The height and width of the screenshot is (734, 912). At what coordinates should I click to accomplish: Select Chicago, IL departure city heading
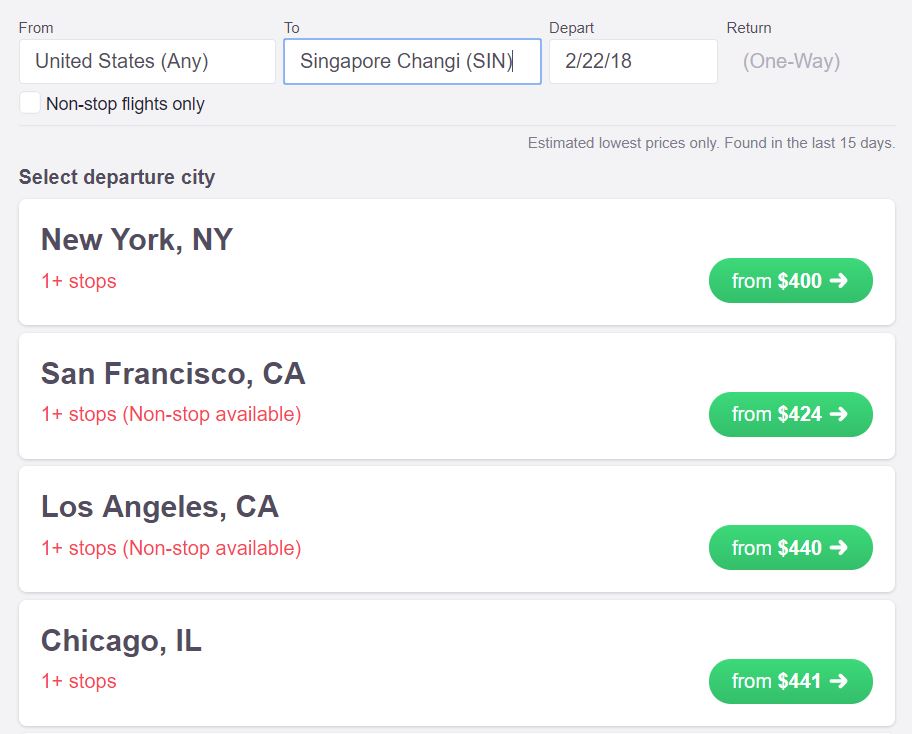121,641
